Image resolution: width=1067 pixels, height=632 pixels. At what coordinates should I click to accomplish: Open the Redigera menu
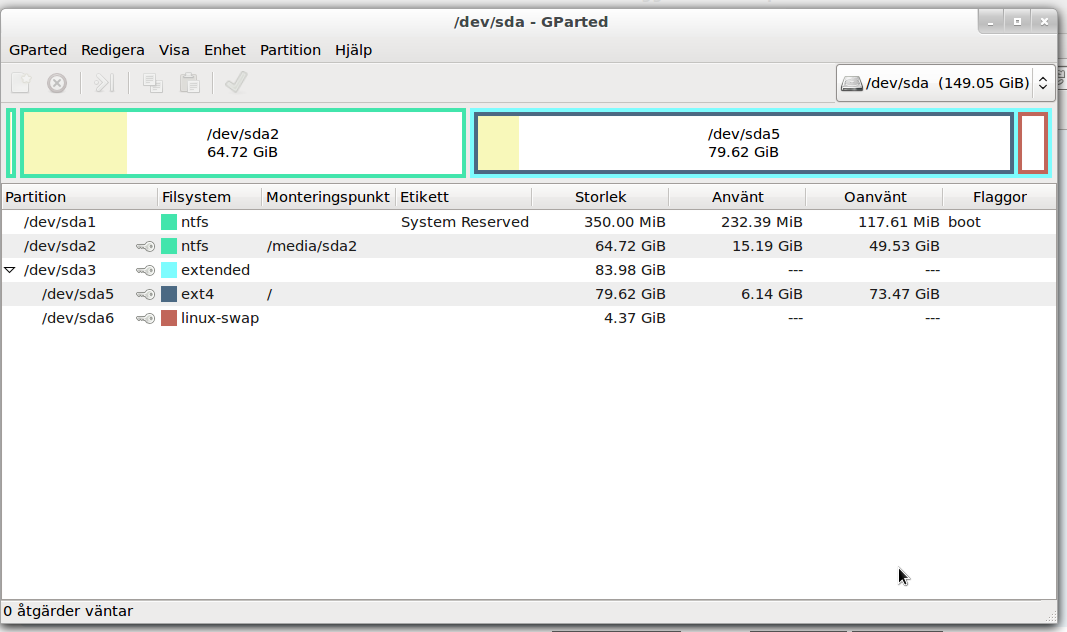[112, 50]
